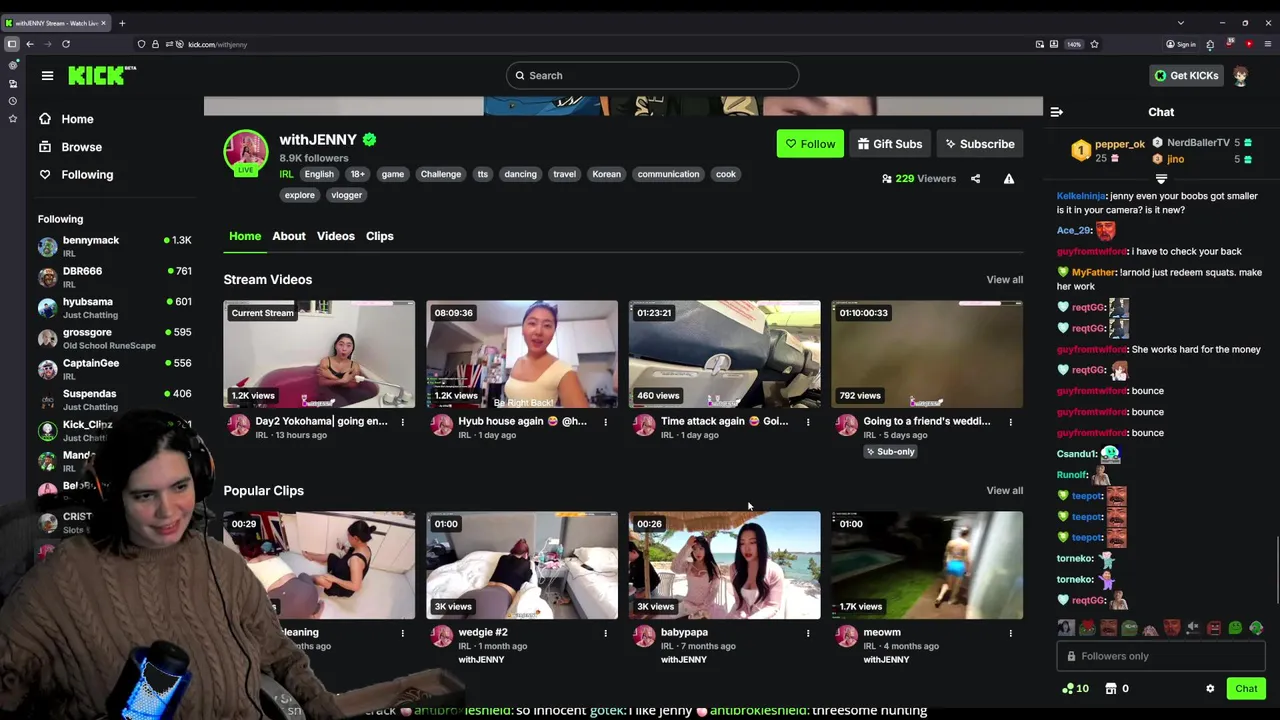Click the muted speaker emote in emote bar
Viewport: 1280px width, 720px height.
point(1193,628)
